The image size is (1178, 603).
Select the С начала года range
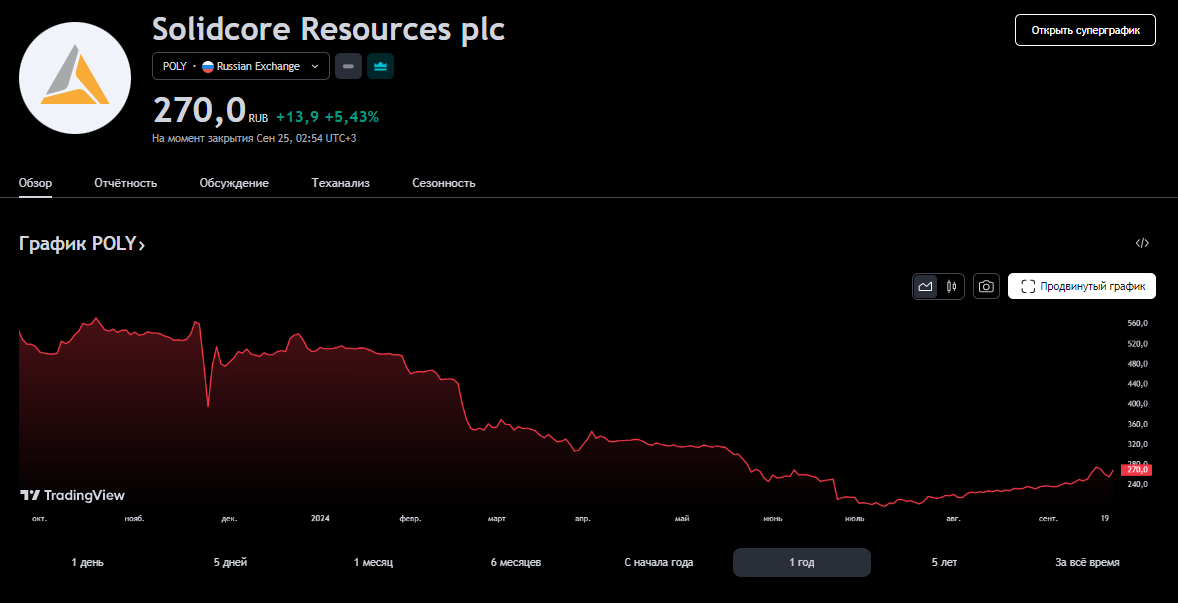[x=659, y=562]
